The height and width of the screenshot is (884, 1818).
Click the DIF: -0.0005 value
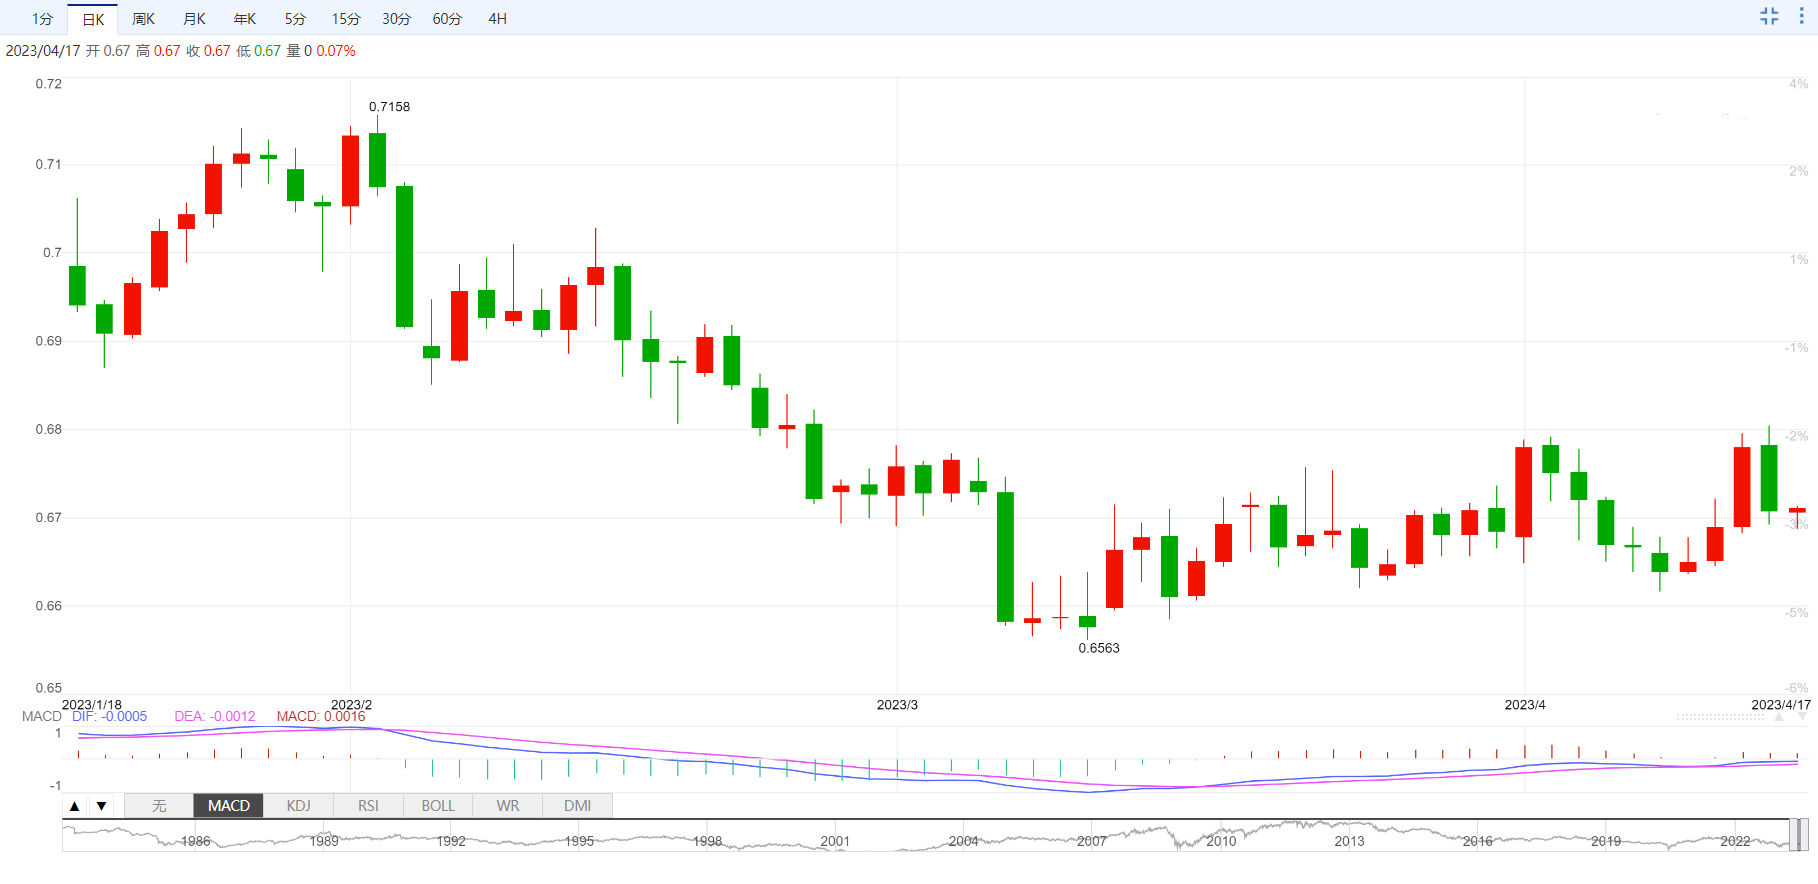110,716
